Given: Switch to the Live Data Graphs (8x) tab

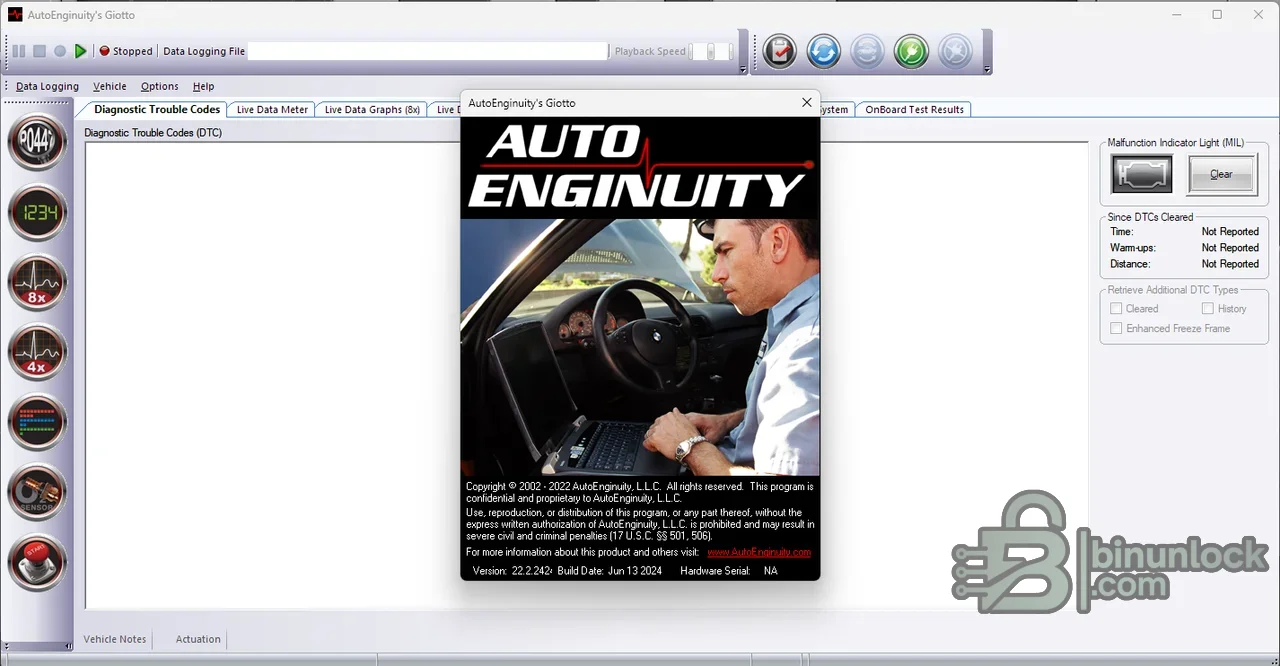Looking at the screenshot, I should (372, 109).
